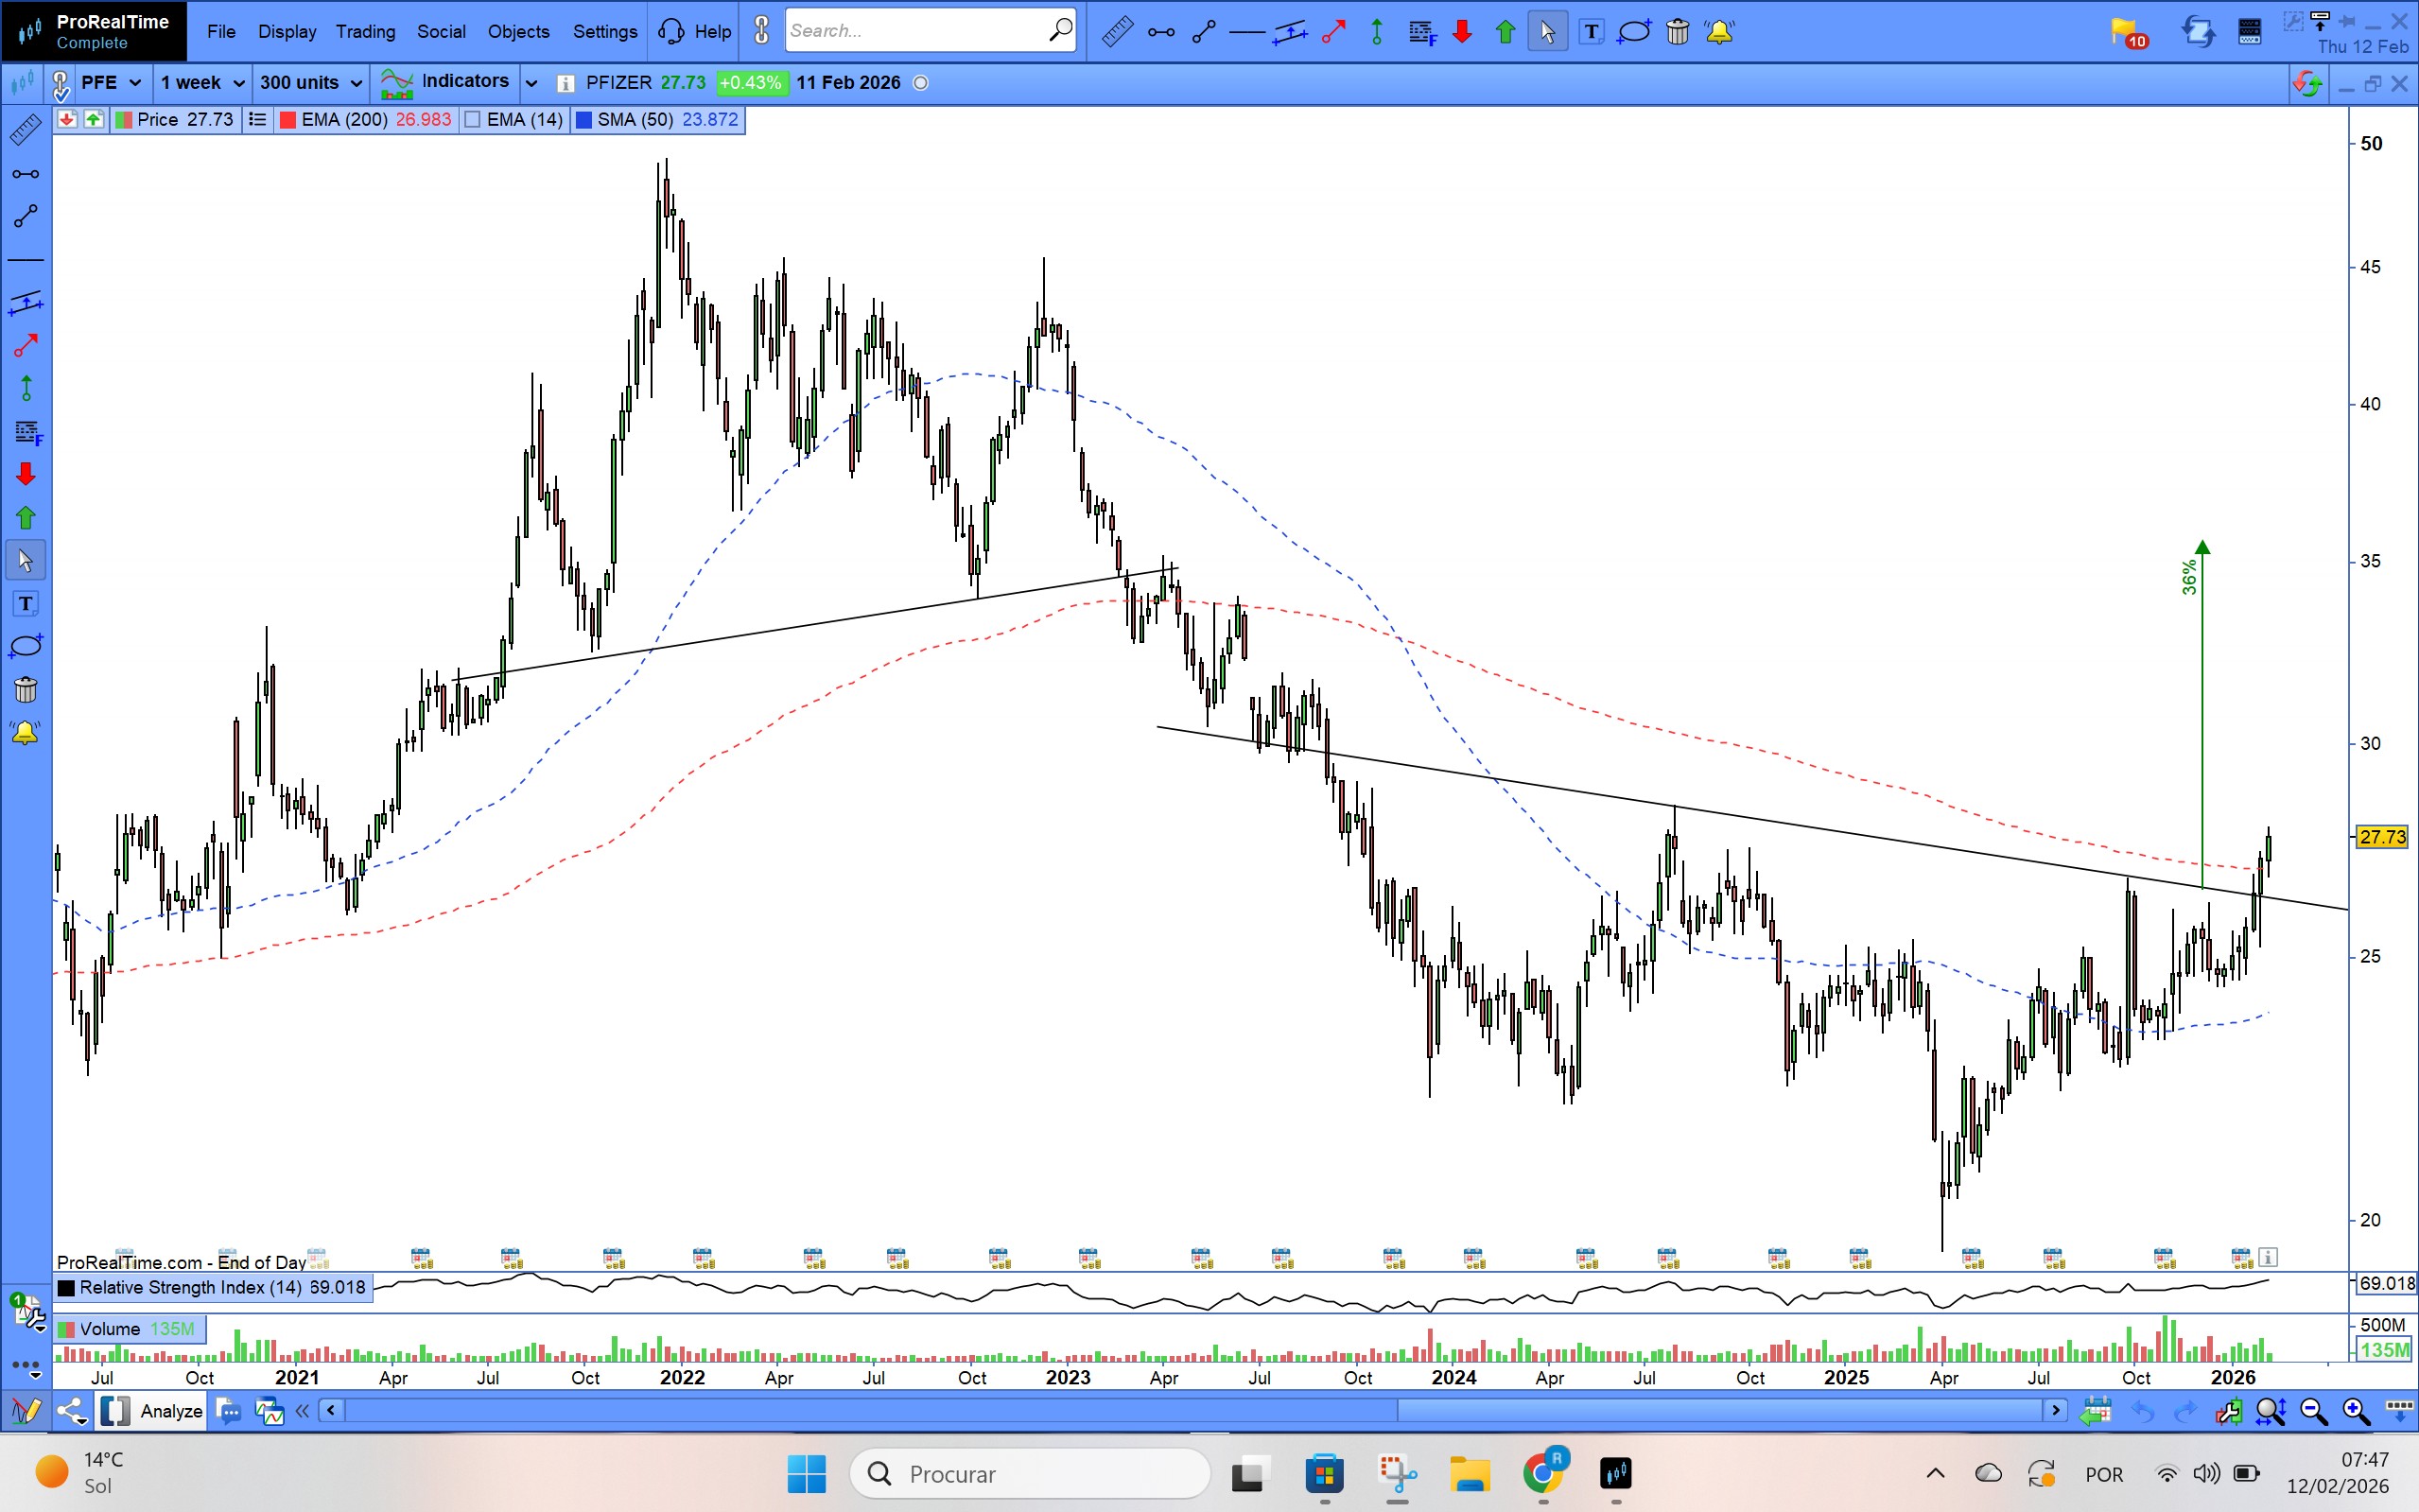
Task: Click the SMA (50) blue color swatch
Action: point(585,120)
